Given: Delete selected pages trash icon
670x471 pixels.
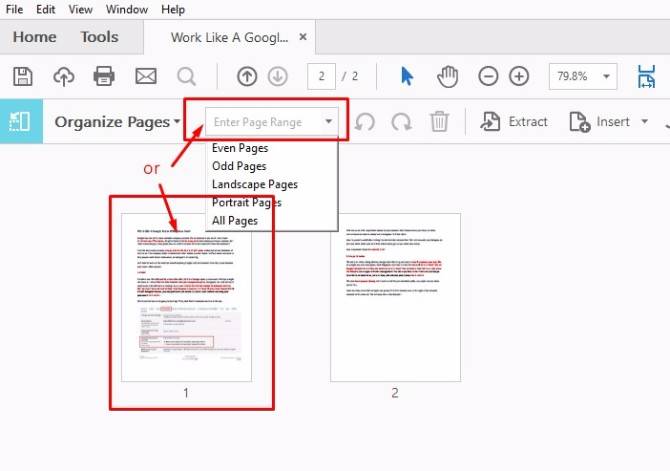Looking at the screenshot, I should click(439, 121).
